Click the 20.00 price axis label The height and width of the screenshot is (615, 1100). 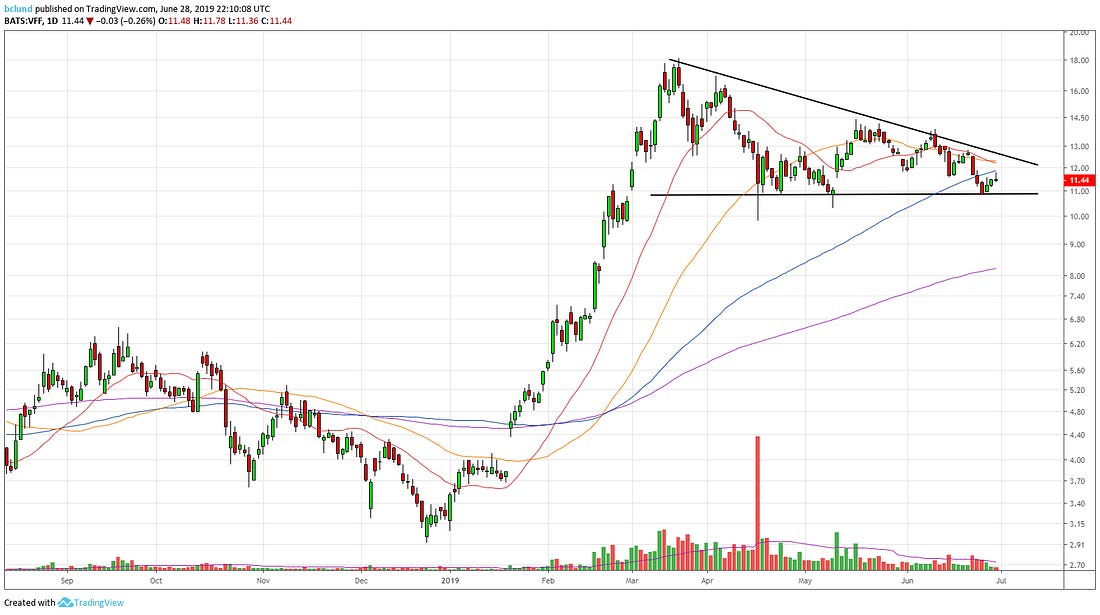click(1079, 32)
